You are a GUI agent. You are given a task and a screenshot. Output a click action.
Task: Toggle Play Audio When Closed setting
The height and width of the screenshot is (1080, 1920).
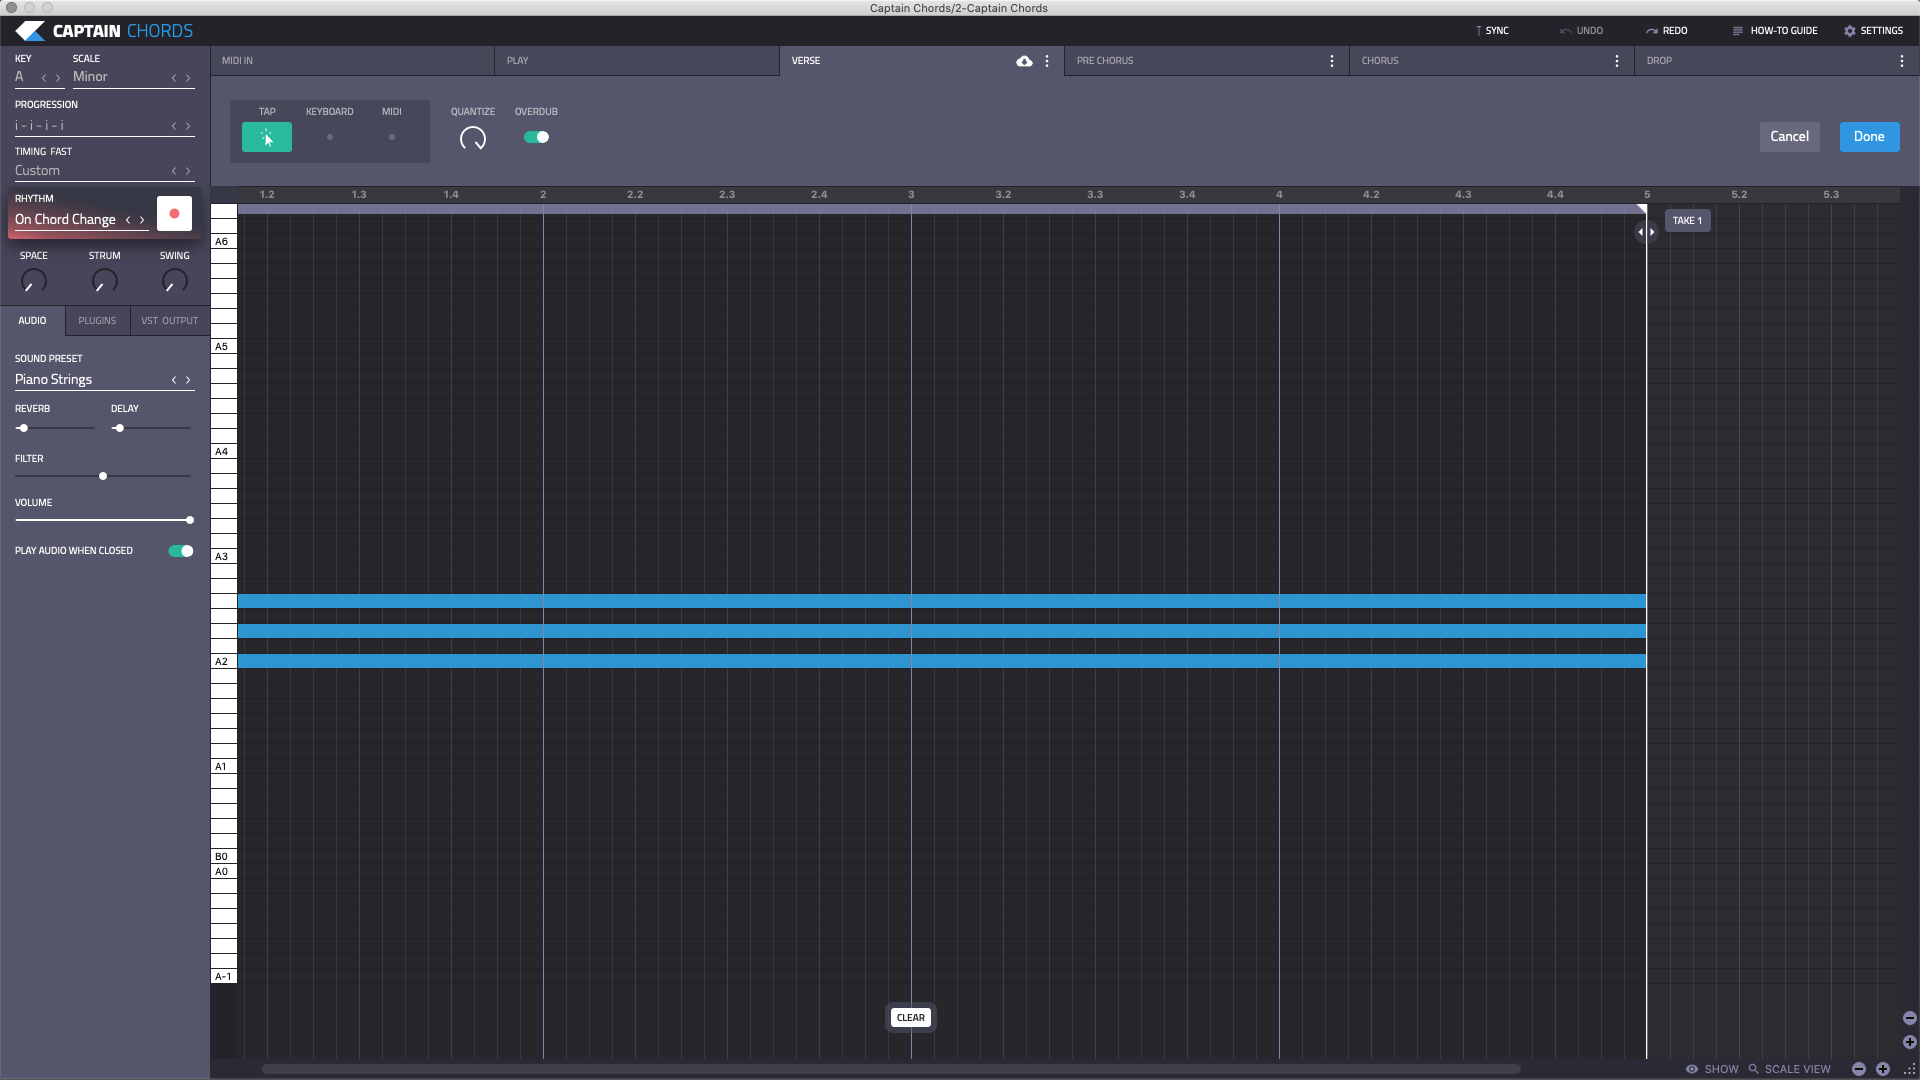click(181, 550)
